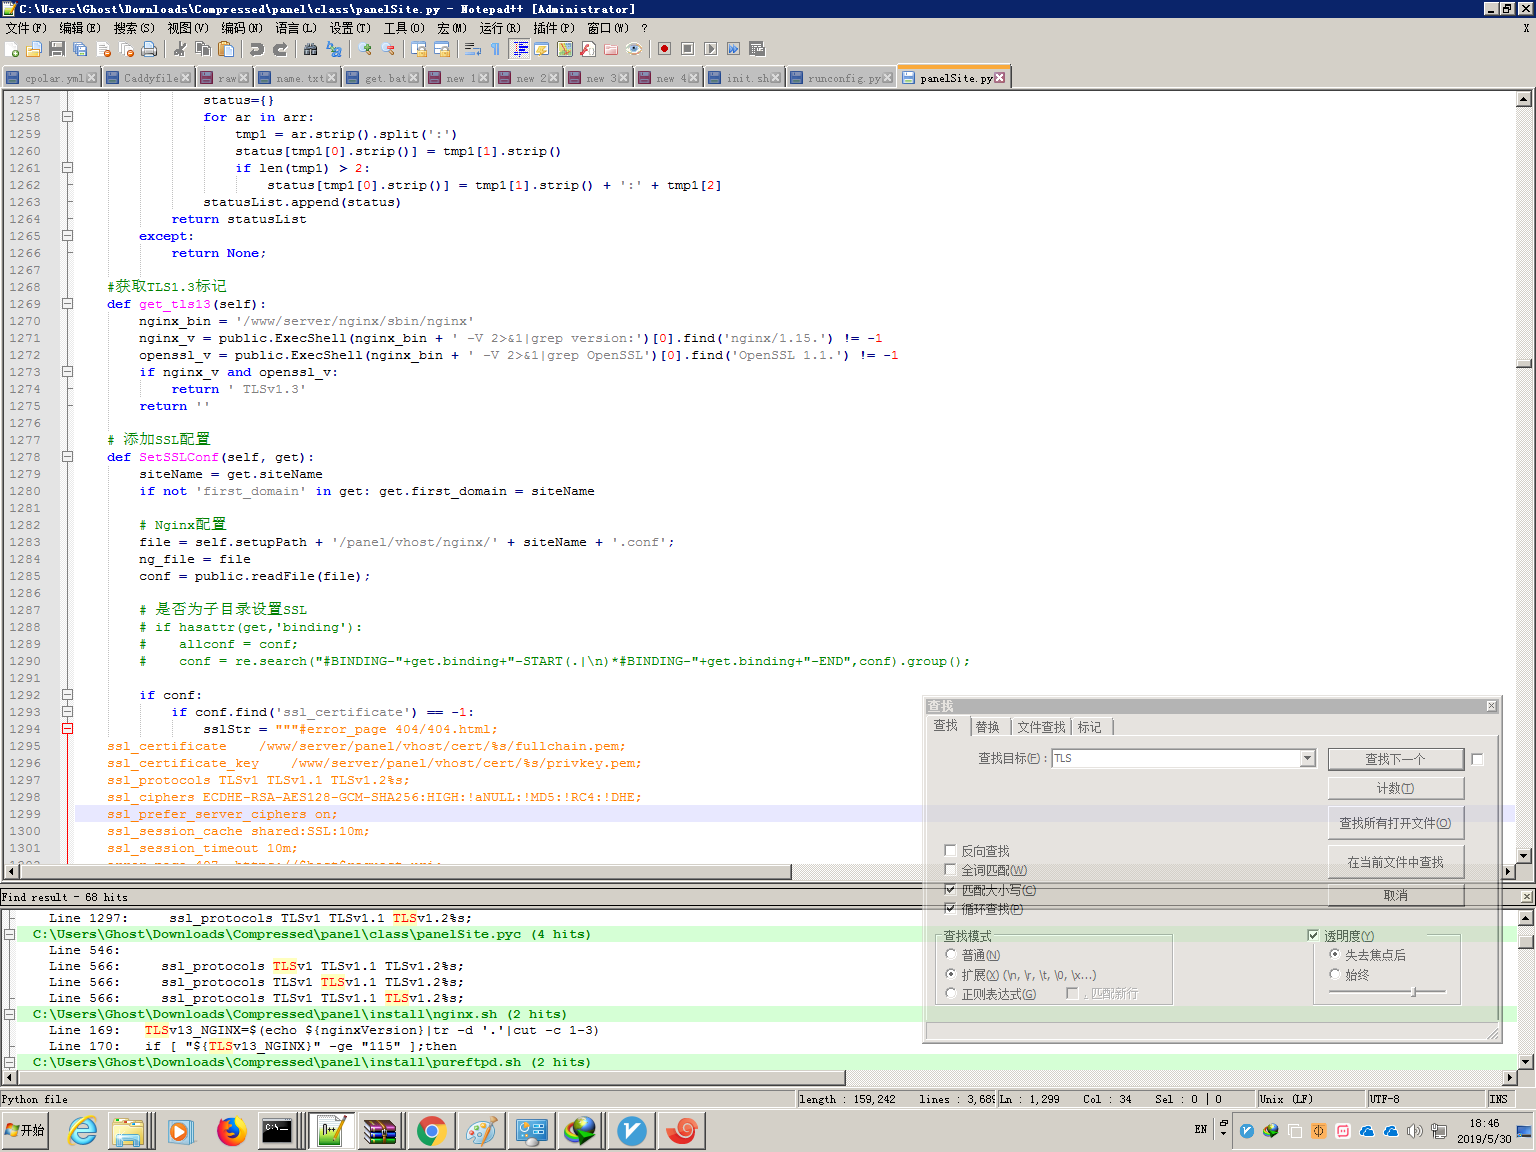Viewport: 1536px width, 1152px height.
Task: Cut selection with the scissors icon
Action: tap(180, 49)
